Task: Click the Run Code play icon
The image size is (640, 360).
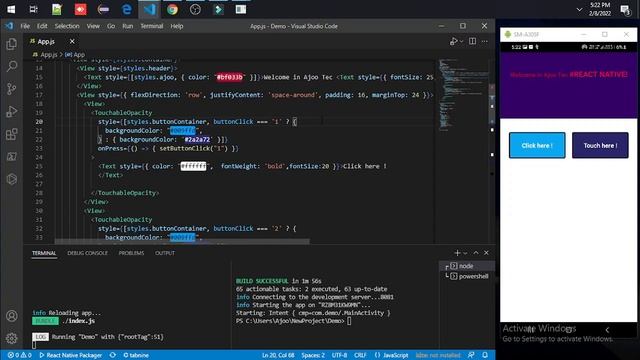Action: (x=453, y=41)
